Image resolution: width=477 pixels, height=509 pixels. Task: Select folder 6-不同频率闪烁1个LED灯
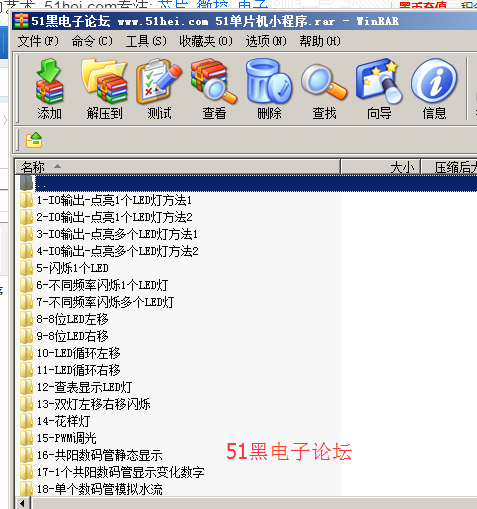pyautogui.click(x=102, y=285)
